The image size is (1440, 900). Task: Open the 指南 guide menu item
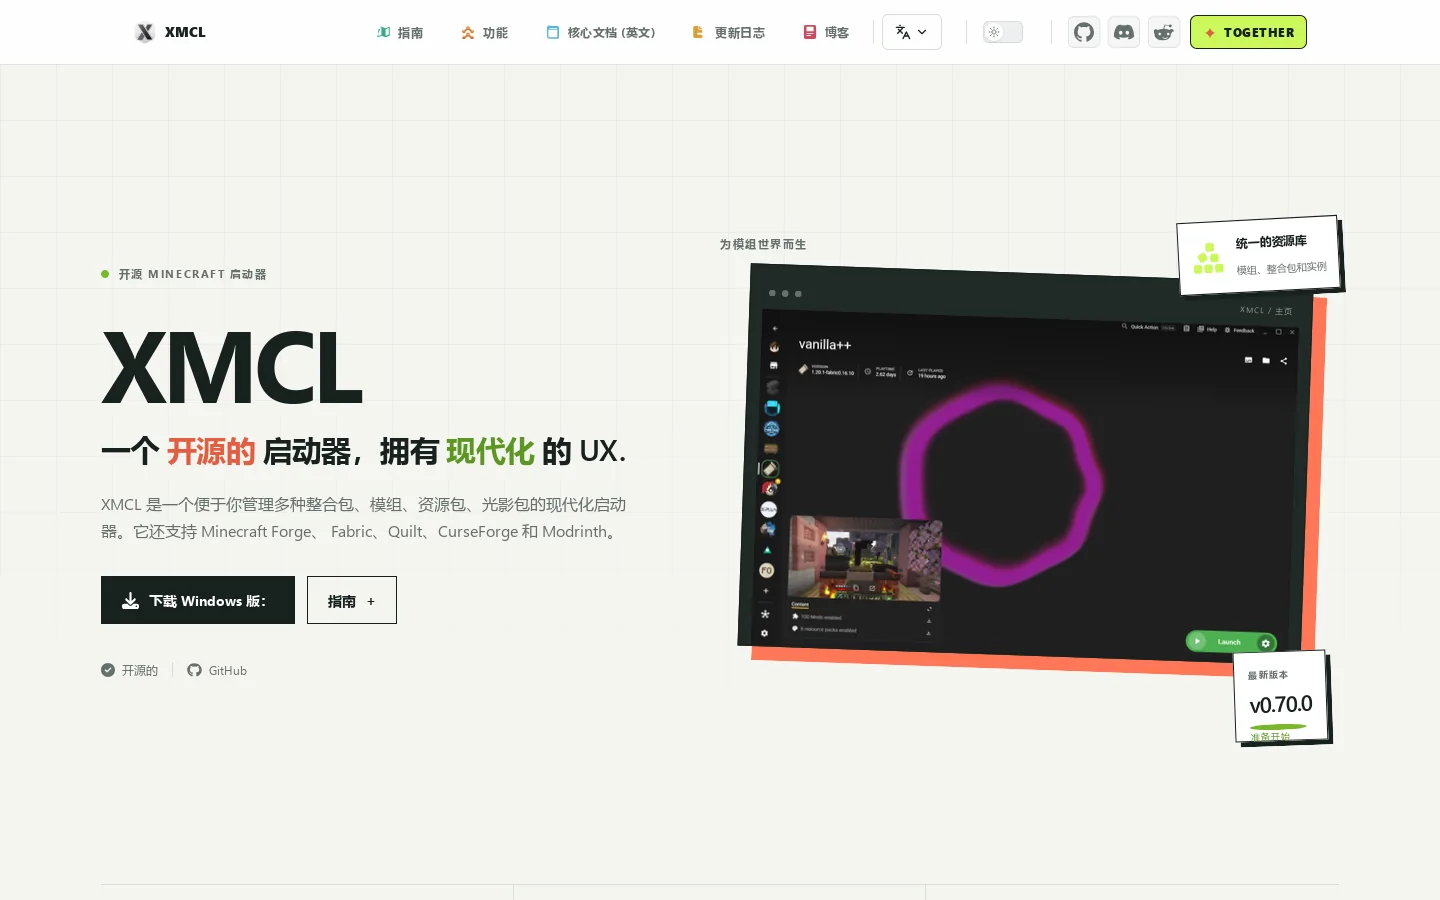pyautogui.click(x=400, y=32)
